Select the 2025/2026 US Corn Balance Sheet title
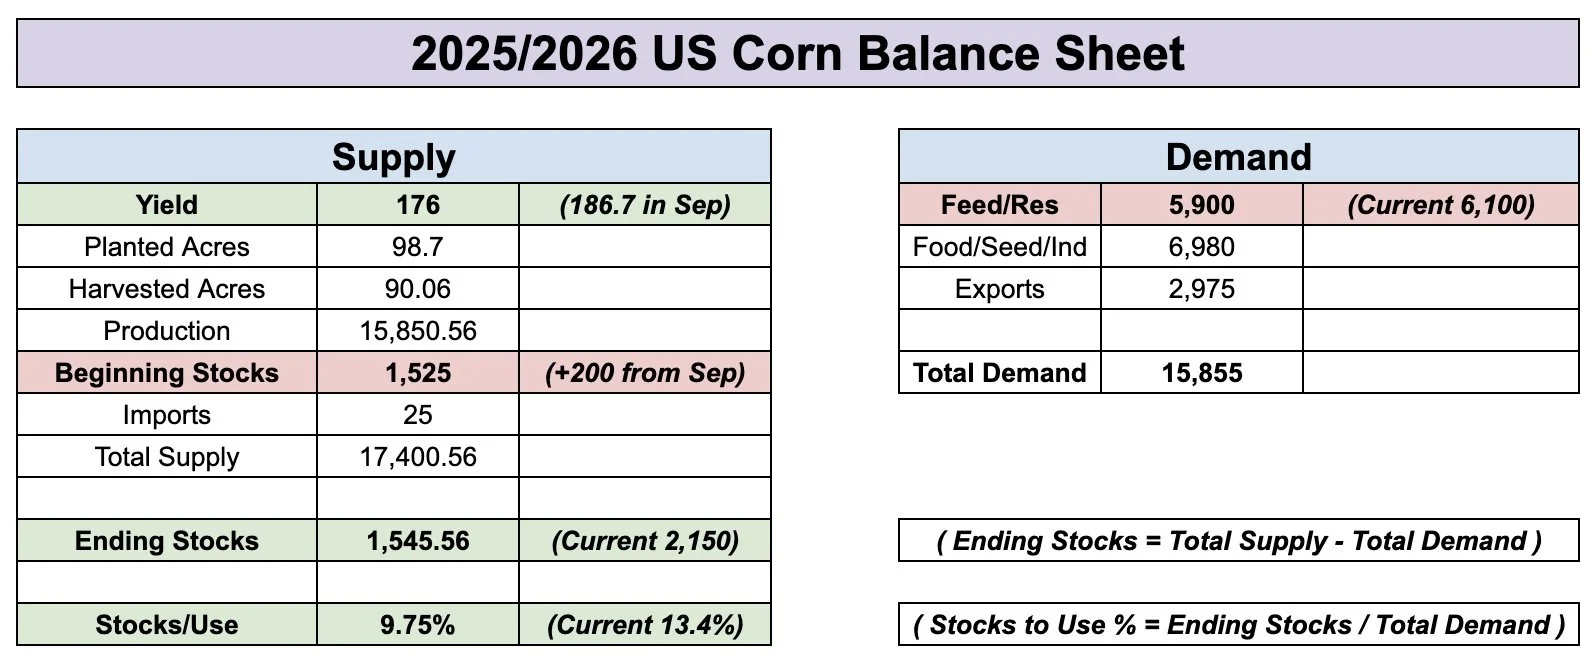Viewport: 1592px width, 669px height. 797,53
